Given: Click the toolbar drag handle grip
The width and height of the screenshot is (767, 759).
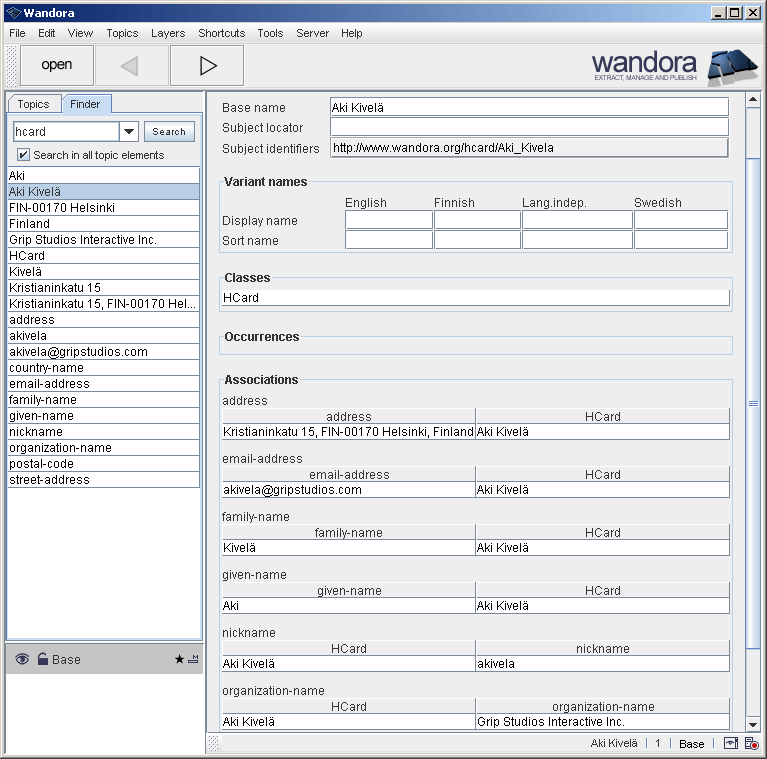Looking at the screenshot, I should [11, 66].
